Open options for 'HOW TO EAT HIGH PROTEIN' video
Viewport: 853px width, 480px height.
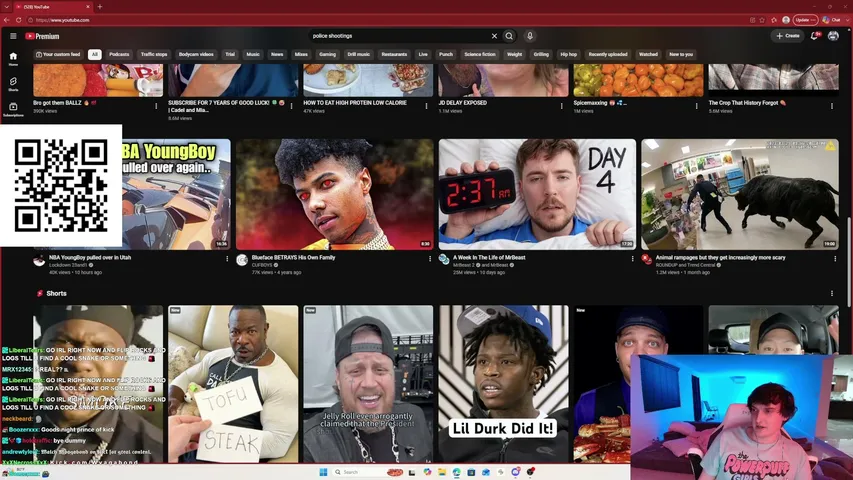(x=426, y=106)
